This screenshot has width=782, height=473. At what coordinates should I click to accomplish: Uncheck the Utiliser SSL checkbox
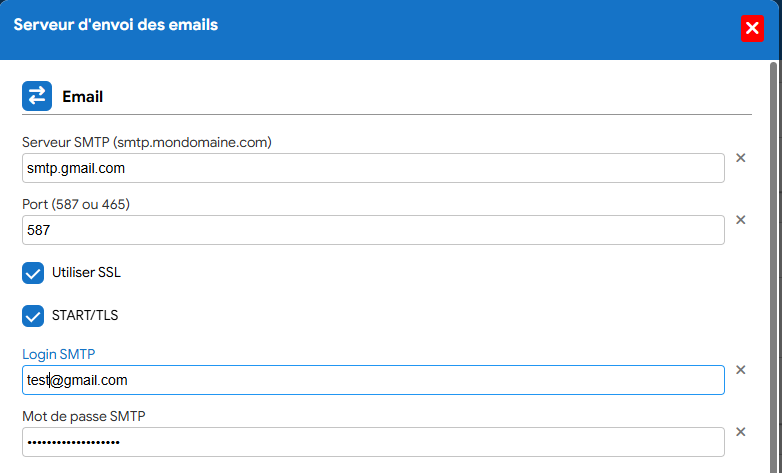click(33, 273)
